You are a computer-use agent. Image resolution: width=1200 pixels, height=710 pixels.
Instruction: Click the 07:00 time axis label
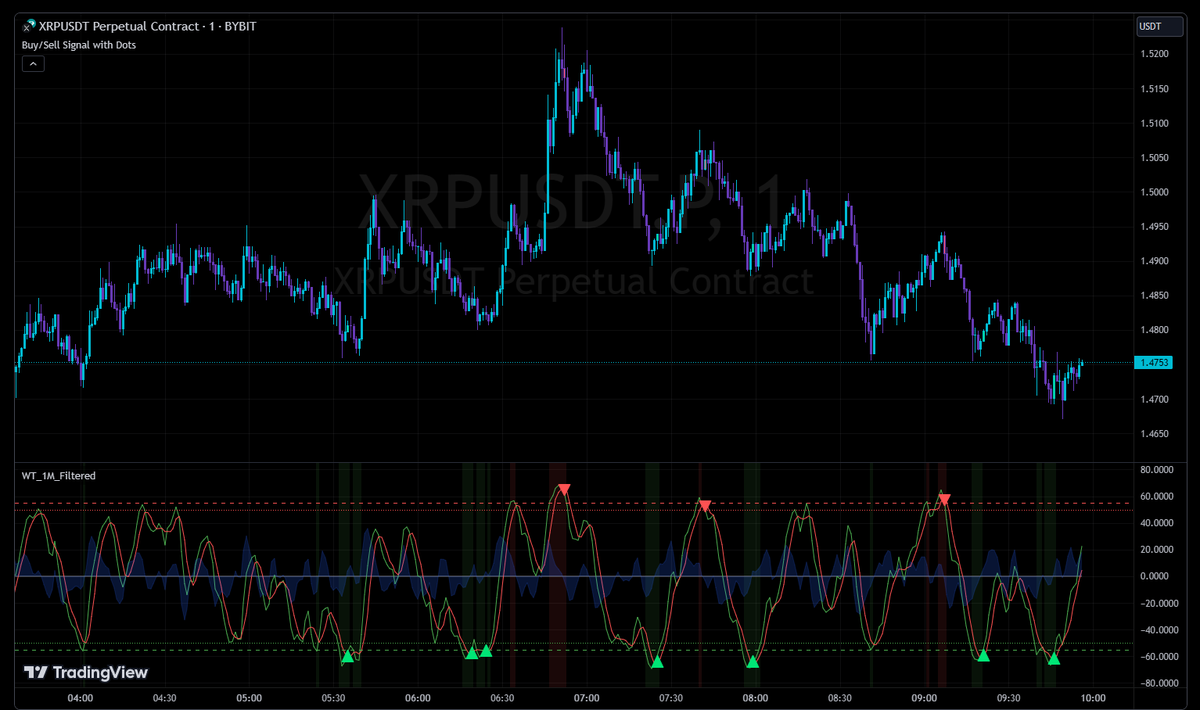587,698
